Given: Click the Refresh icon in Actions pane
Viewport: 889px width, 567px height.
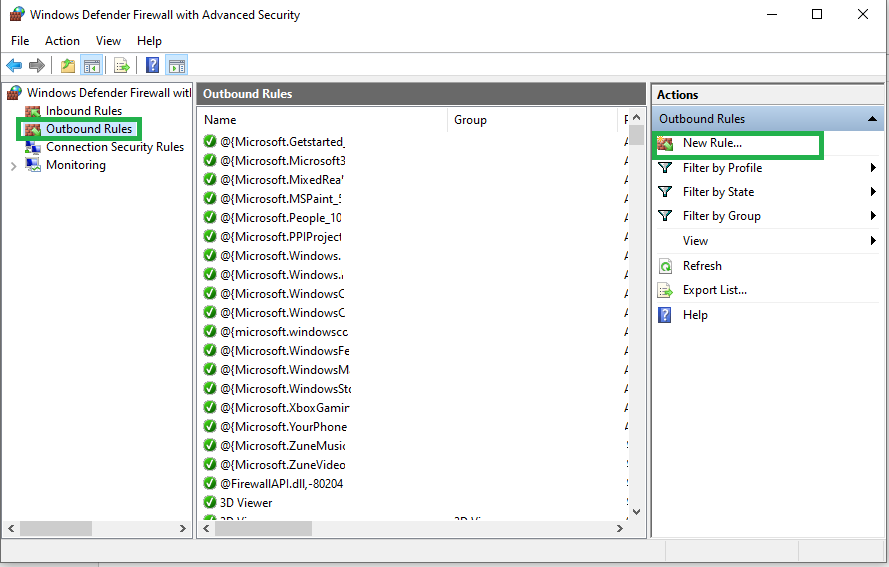Looking at the screenshot, I should (x=665, y=266).
